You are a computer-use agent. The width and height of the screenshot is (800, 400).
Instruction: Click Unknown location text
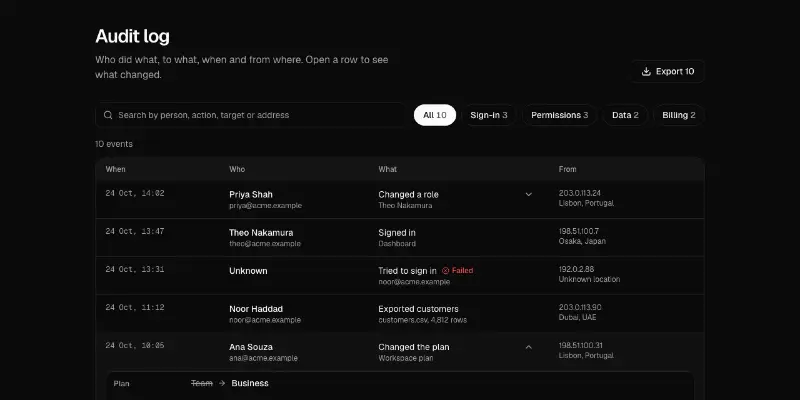point(589,280)
